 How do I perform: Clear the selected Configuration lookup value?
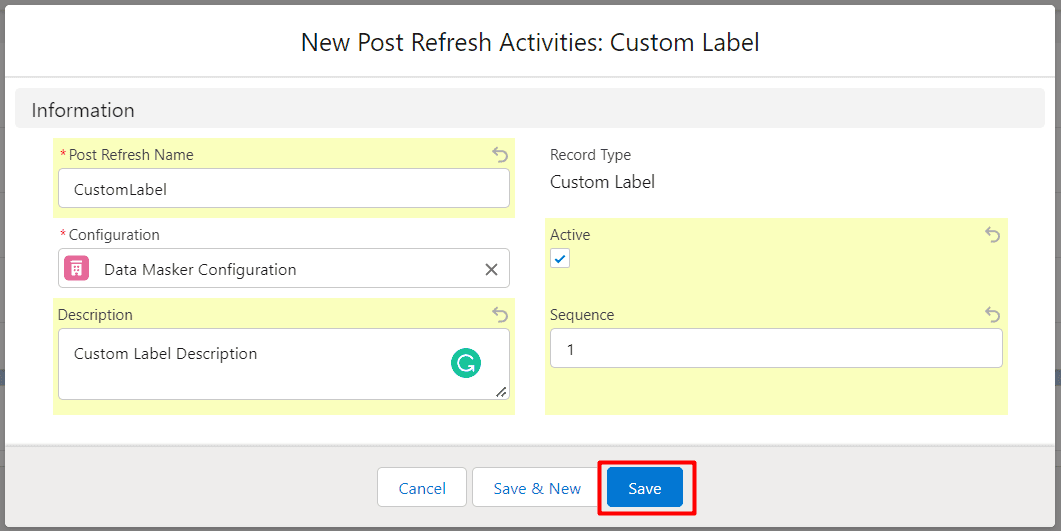(x=491, y=269)
